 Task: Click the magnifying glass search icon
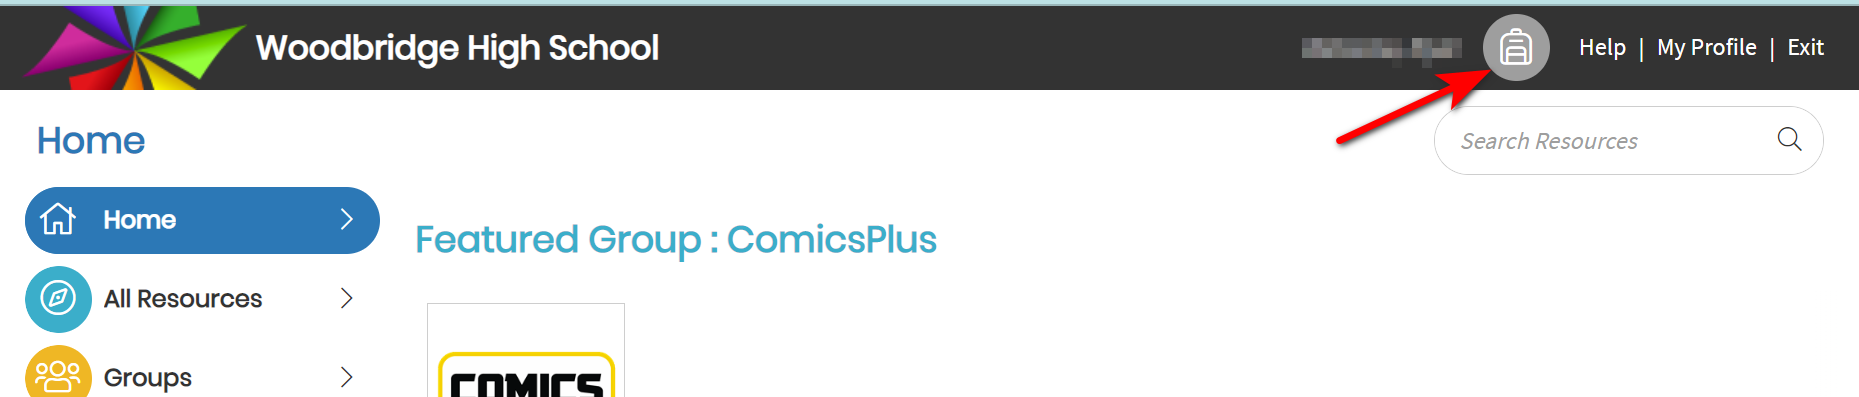[1789, 139]
